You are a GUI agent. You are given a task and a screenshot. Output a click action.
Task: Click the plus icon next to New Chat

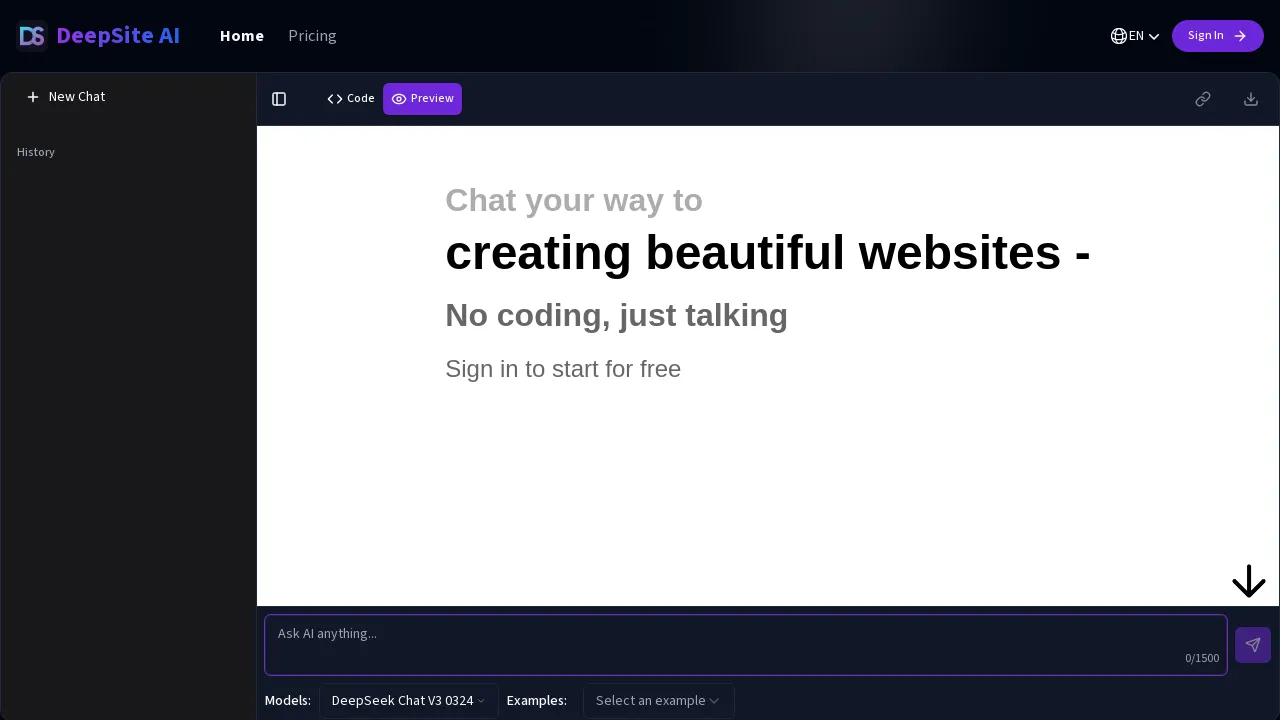pyautogui.click(x=33, y=97)
